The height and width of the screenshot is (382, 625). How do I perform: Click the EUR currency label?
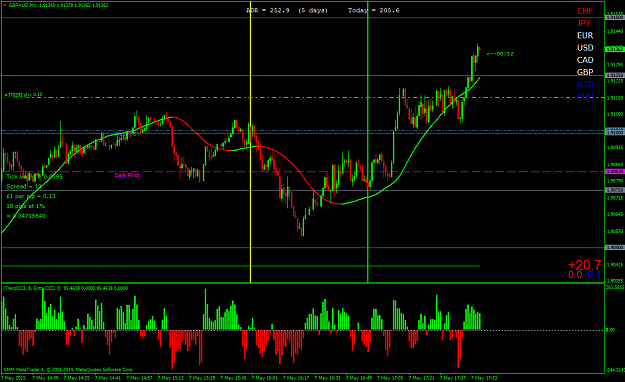point(585,35)
